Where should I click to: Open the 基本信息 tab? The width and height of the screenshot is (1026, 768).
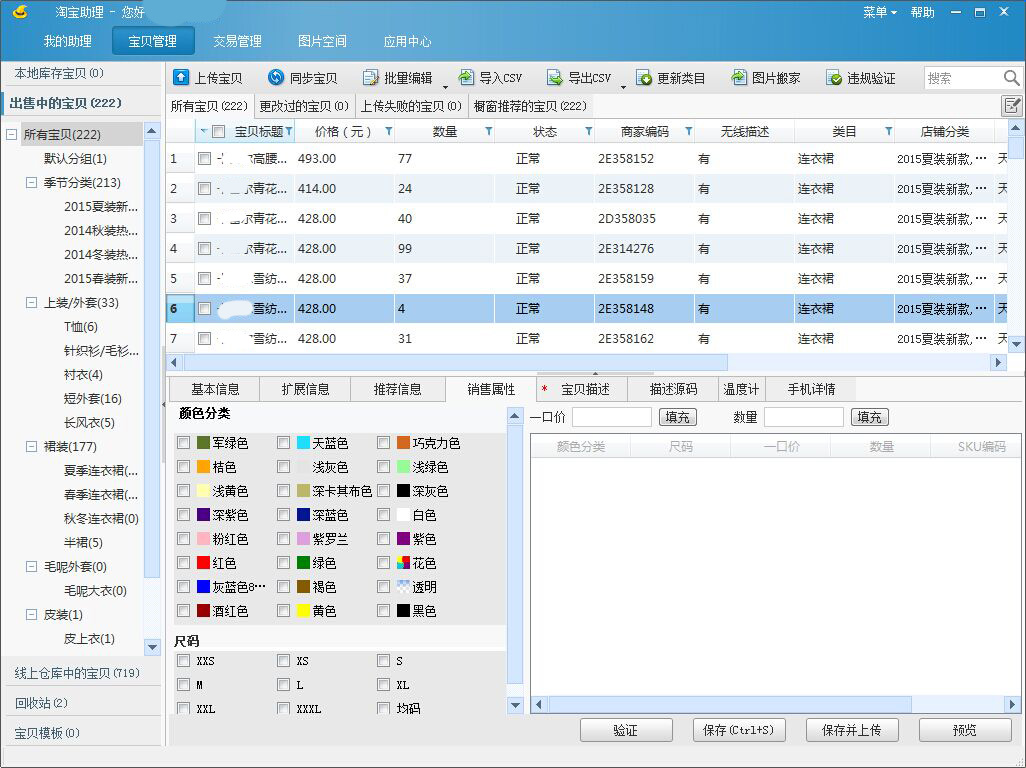tap(215, 389)
